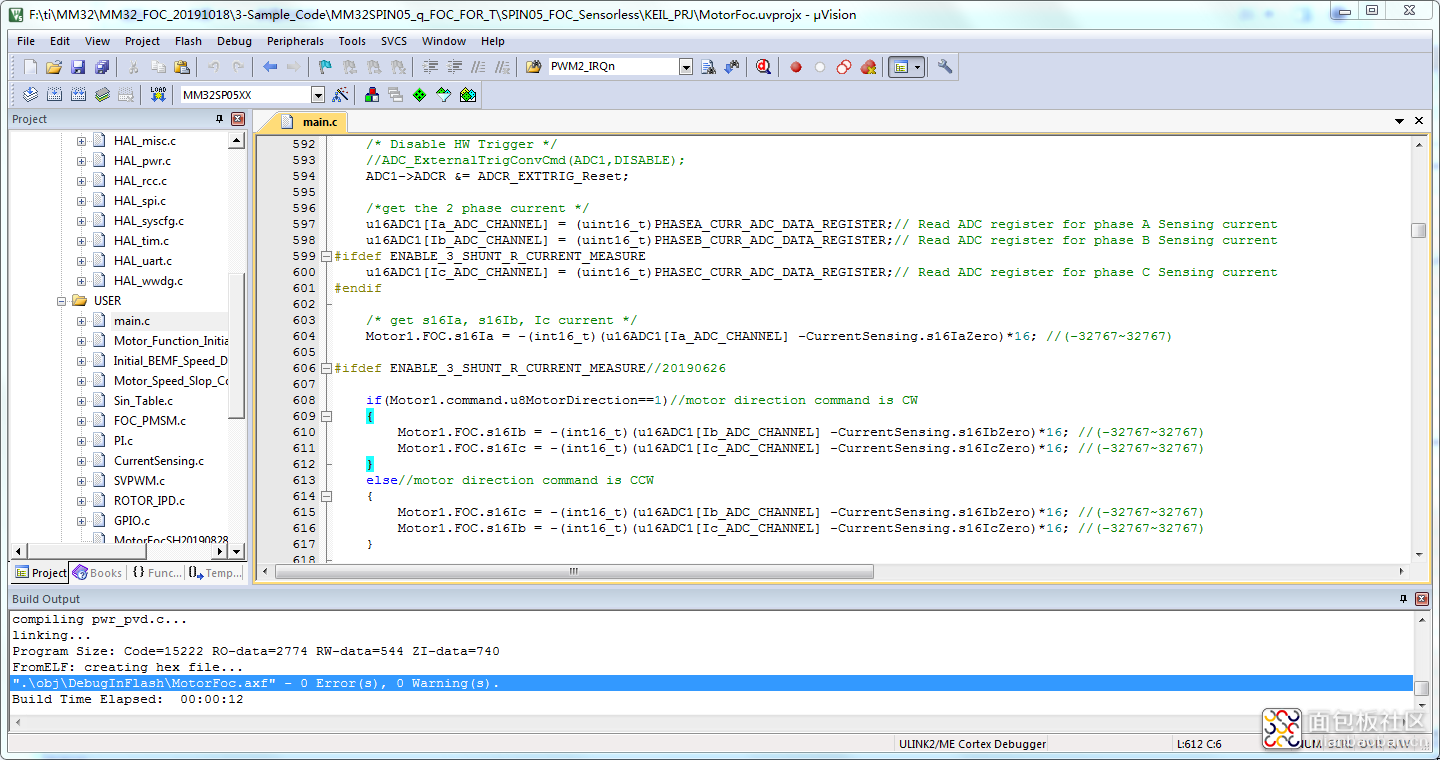Build target files

(x=54, y=95)
